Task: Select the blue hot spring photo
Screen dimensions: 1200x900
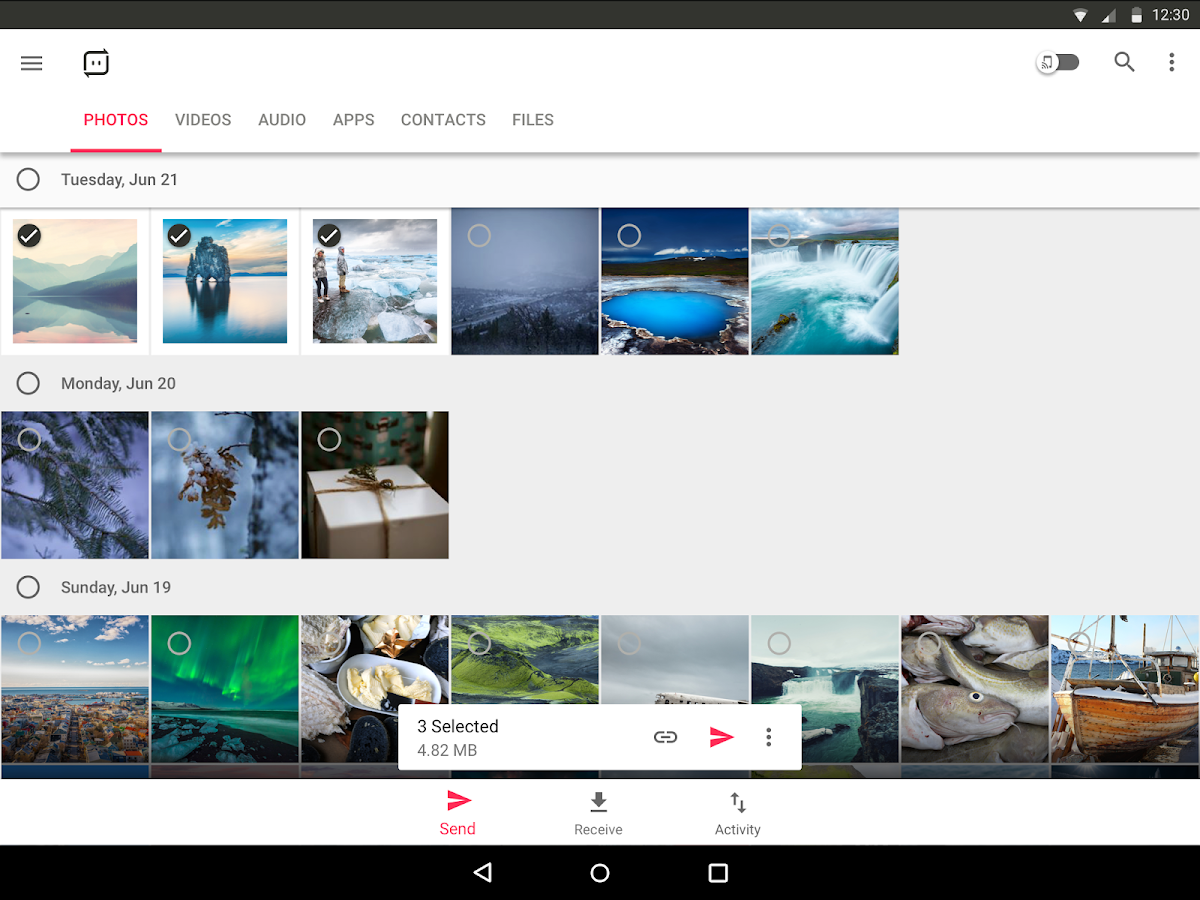Action: [x=629, y=235]
